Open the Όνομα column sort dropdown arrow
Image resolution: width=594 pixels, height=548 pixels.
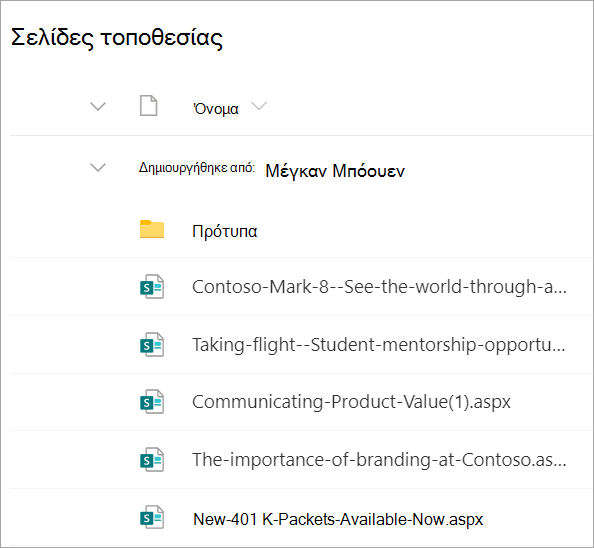click(259, 106)
